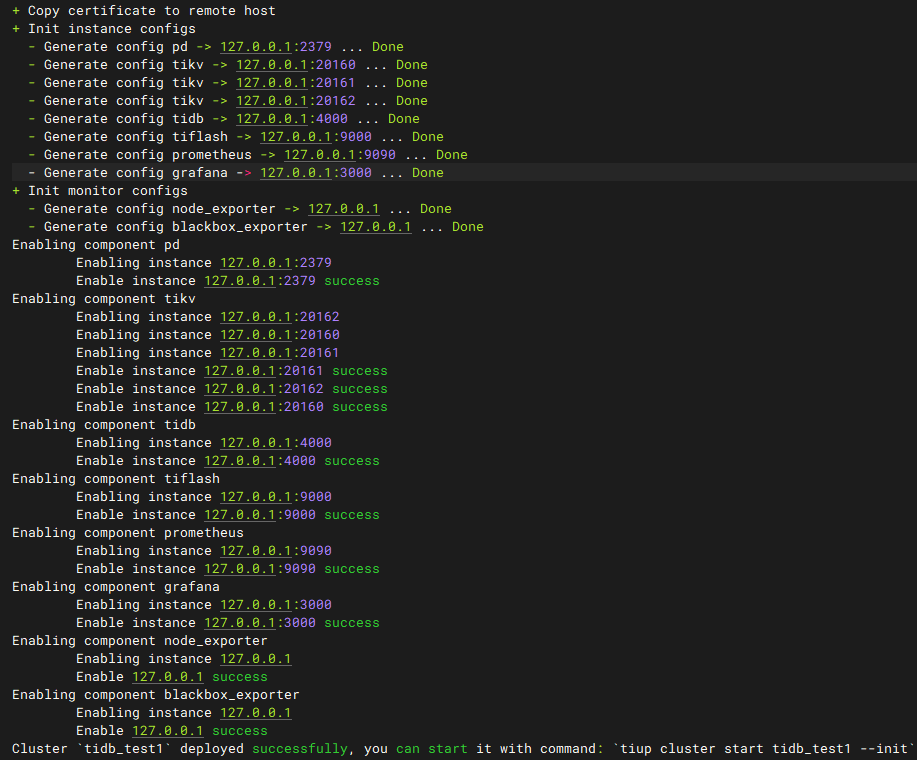This screenshot has height=760, width=917.
Task: Click the 'Enabling component tikv' text
Action: [x=103, y=299]
